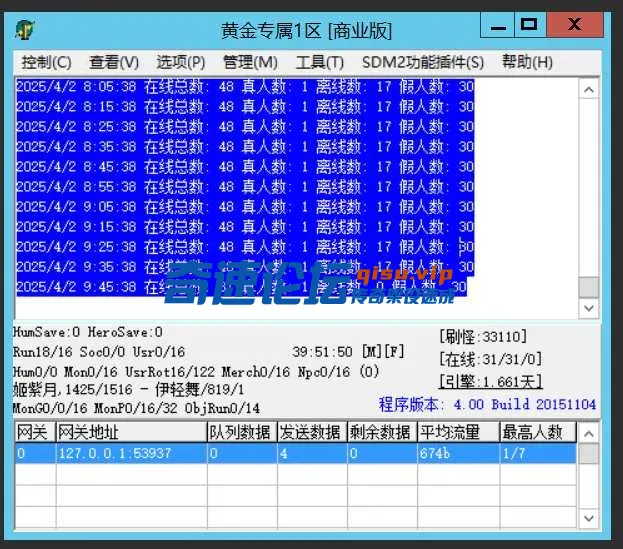
Task: Open the SDM2功能插件(S) menu
Action: 423,62
